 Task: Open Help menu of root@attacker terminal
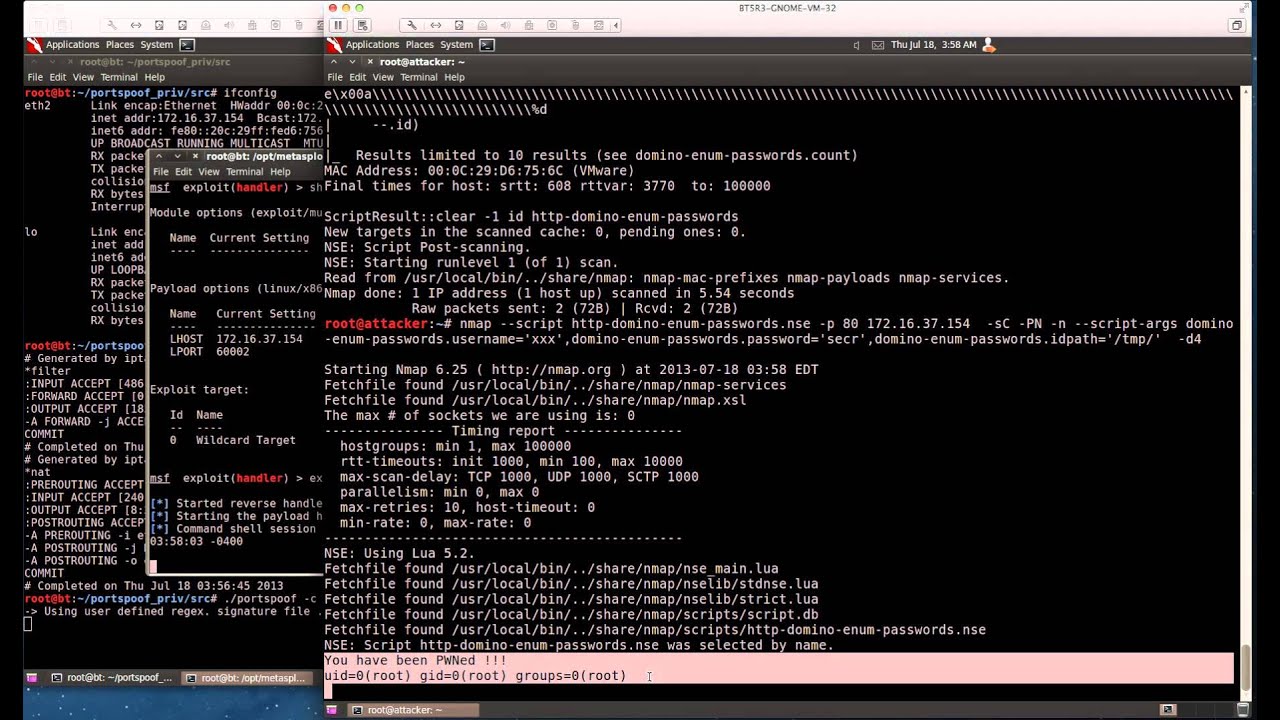(454, 77)
